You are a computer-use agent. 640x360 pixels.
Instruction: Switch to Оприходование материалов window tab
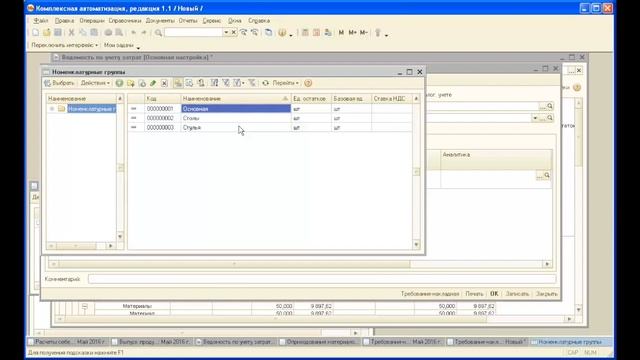pos(319,342)
